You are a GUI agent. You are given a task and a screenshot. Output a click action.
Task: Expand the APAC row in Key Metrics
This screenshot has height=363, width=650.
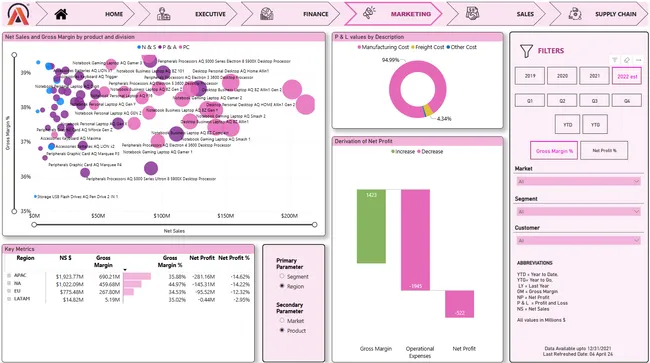tap(9, 276)
